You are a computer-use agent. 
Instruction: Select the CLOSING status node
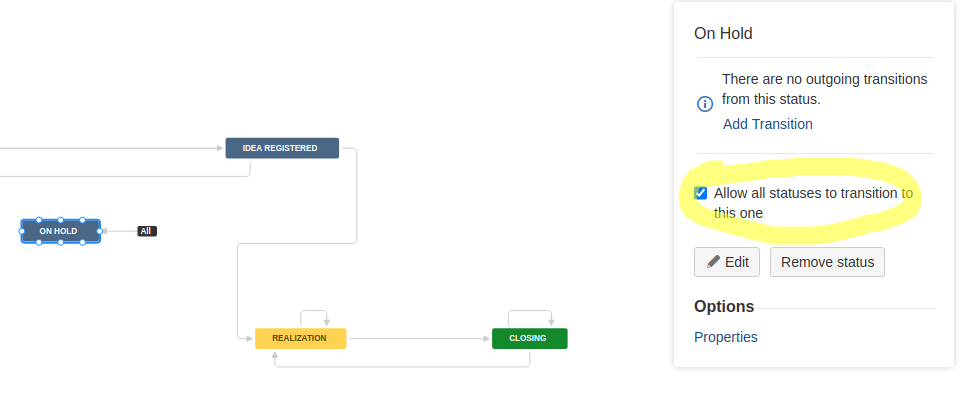click(529, 339)
